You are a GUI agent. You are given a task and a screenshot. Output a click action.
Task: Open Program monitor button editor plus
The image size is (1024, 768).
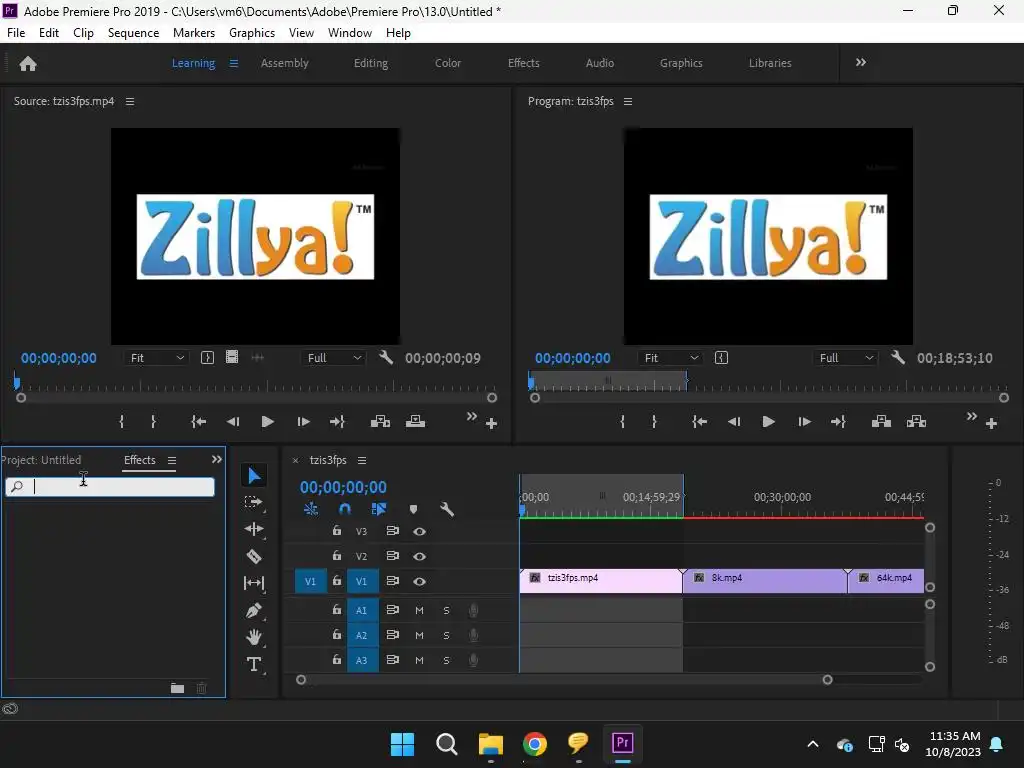(991, 424)
